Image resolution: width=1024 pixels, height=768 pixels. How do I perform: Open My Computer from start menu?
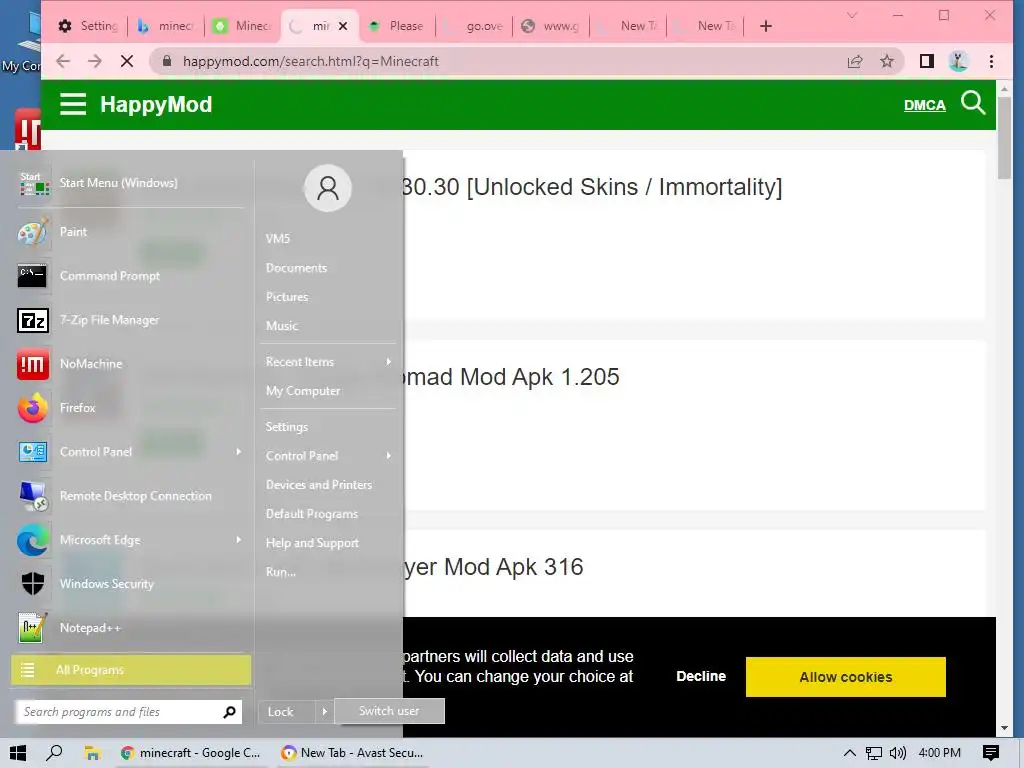pos(303,391)
